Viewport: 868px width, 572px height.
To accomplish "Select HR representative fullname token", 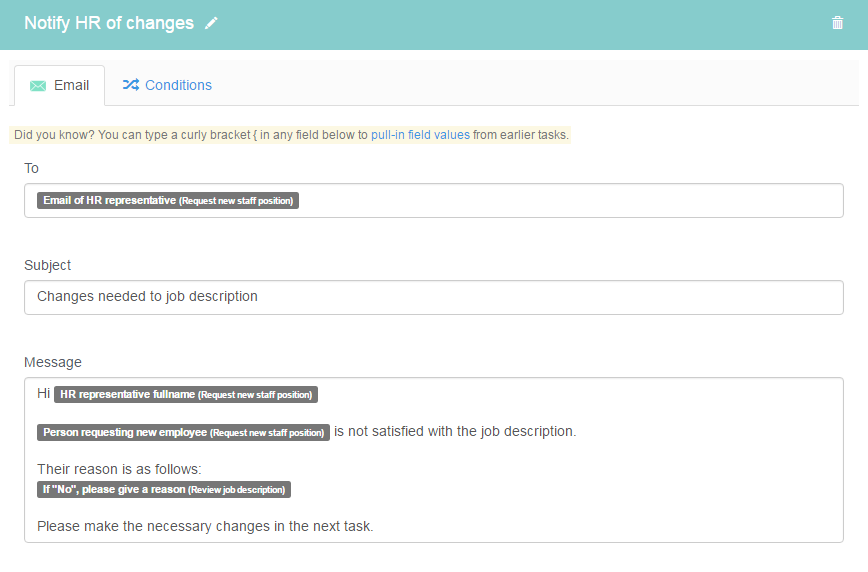I will click(186, 394).
